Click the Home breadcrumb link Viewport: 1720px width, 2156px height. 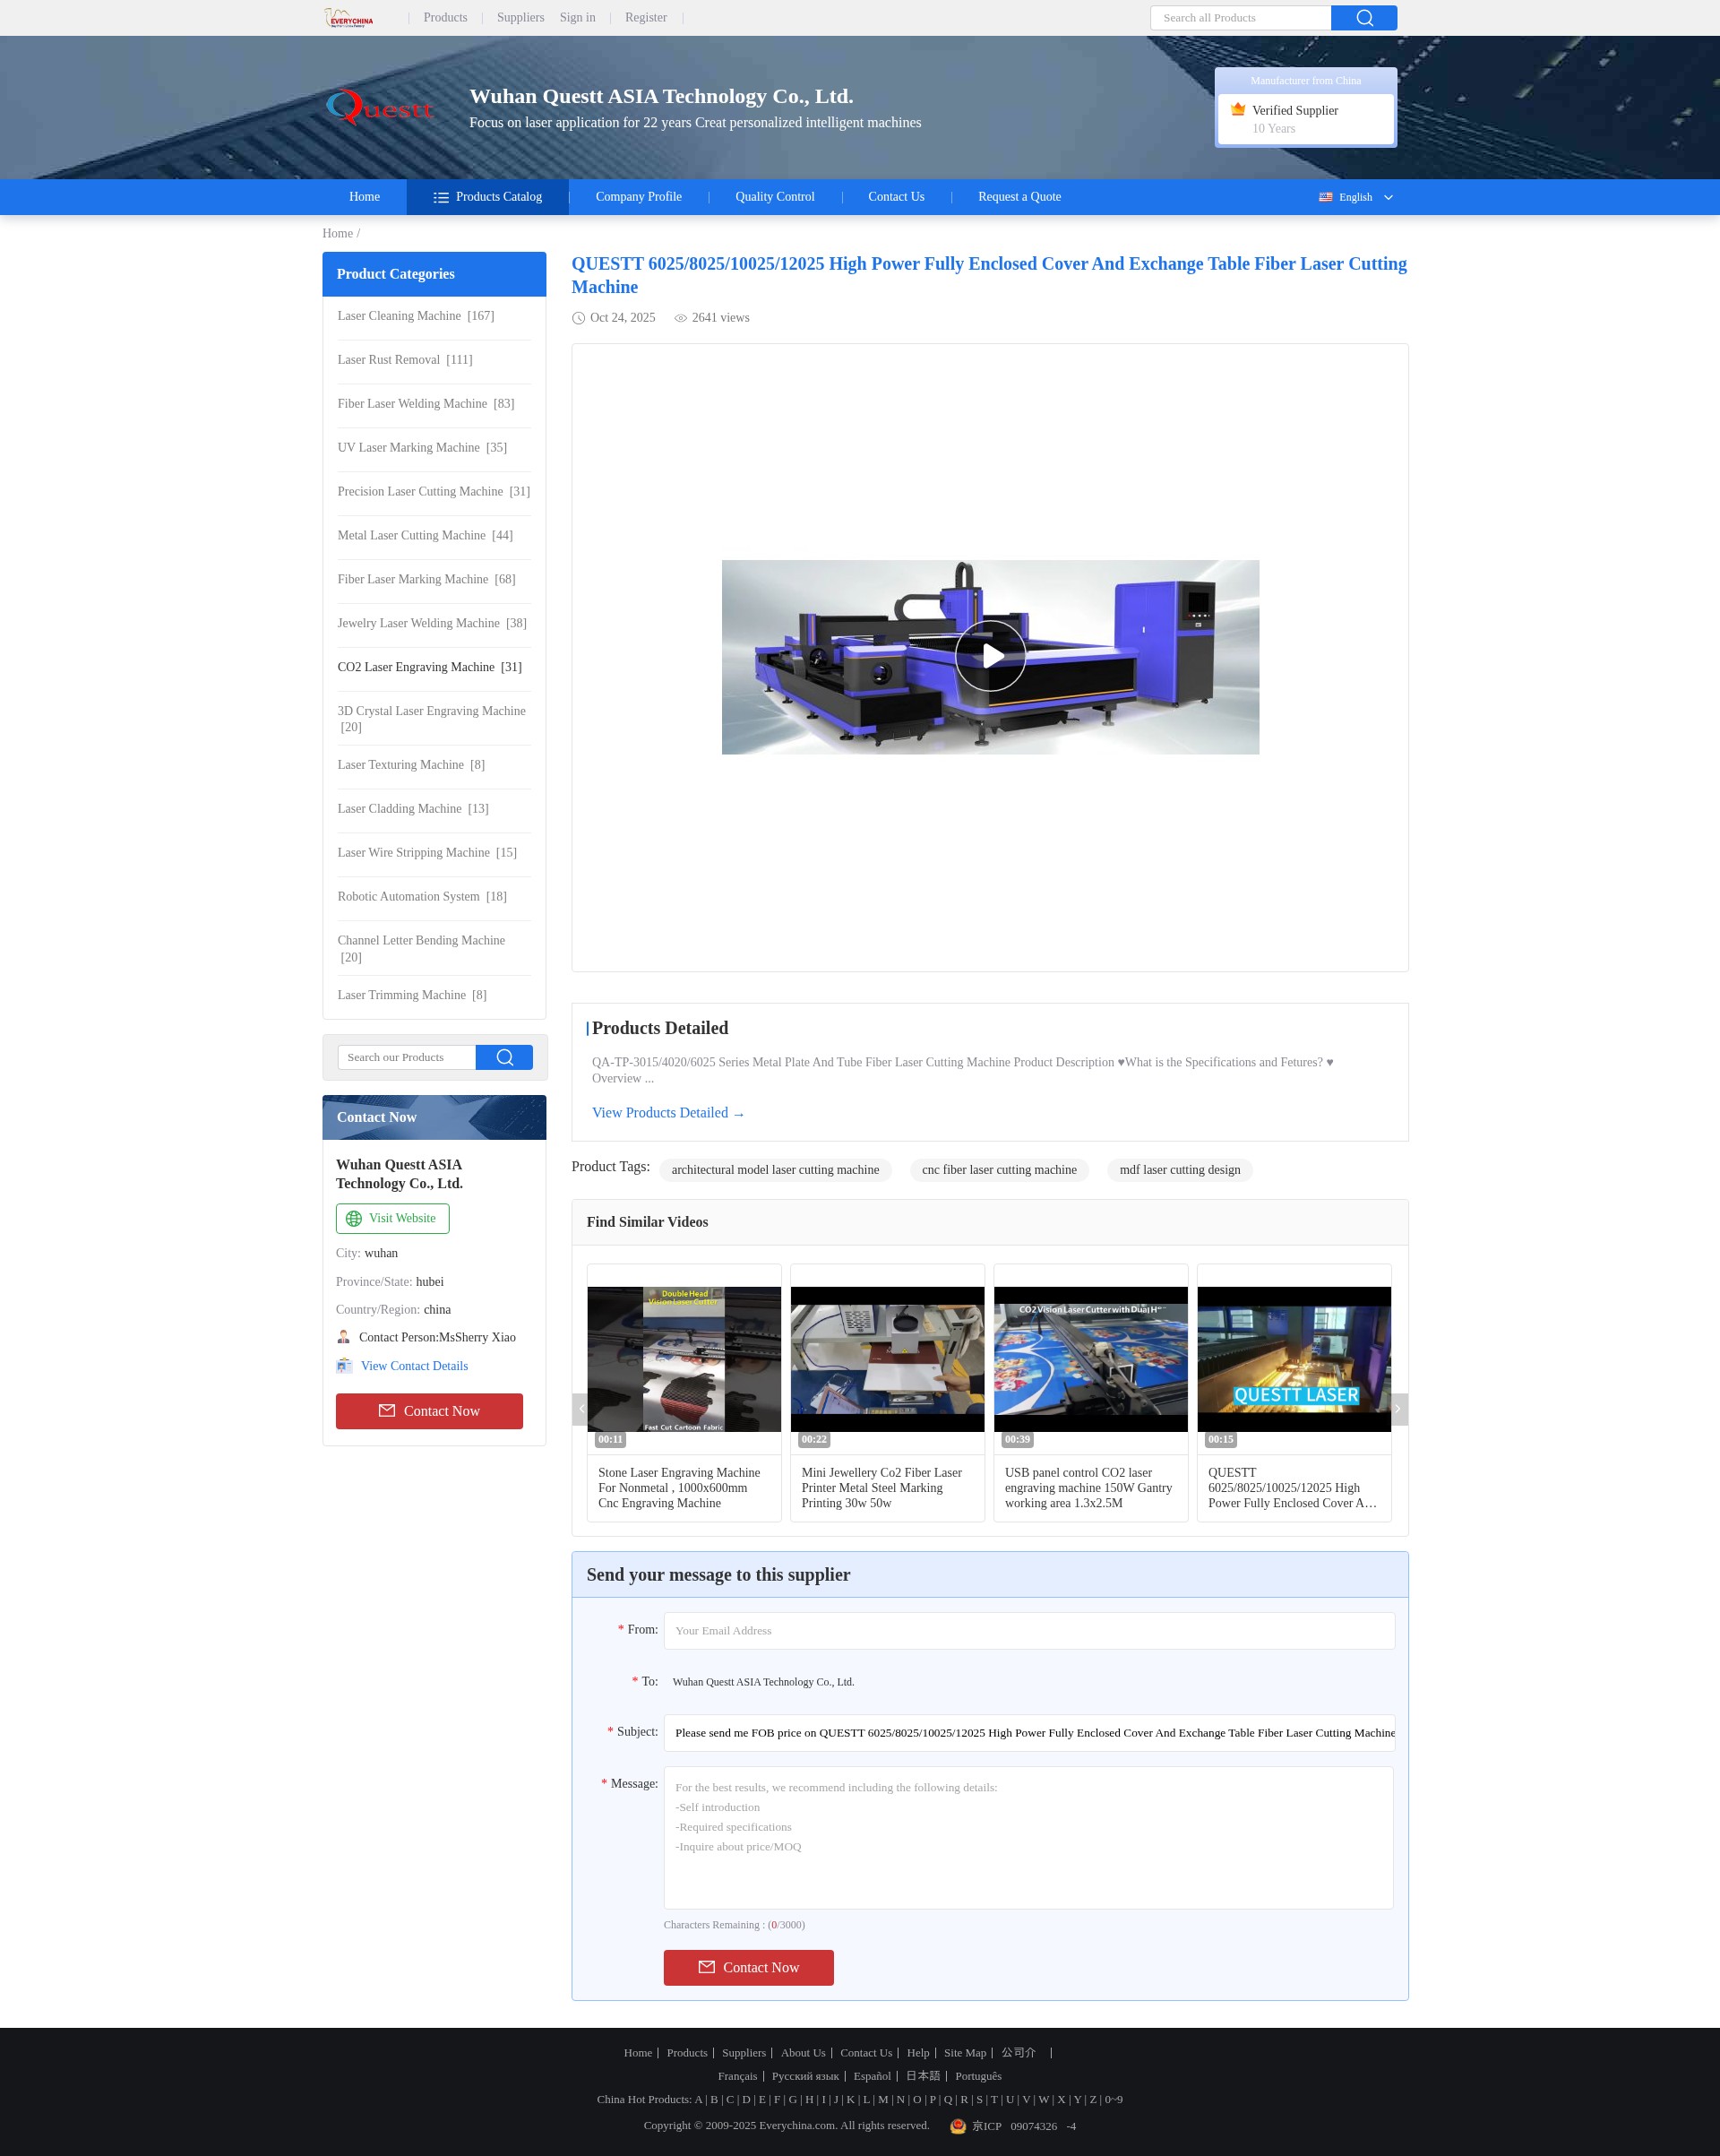click(x=338, y=233)
